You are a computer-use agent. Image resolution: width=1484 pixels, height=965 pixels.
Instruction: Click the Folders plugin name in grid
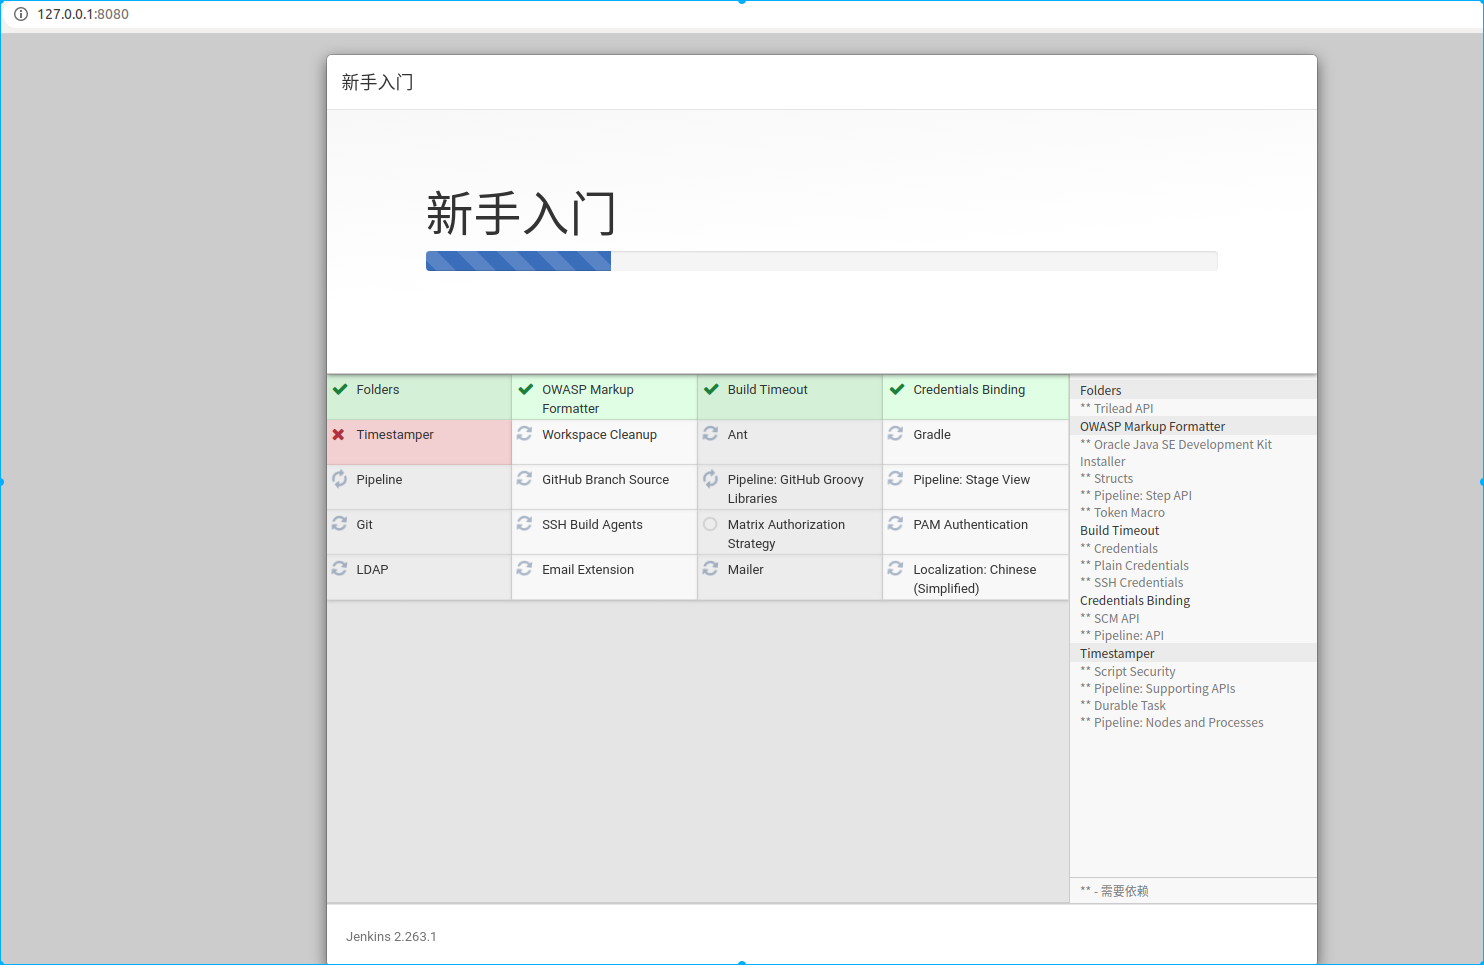(377, 390)
